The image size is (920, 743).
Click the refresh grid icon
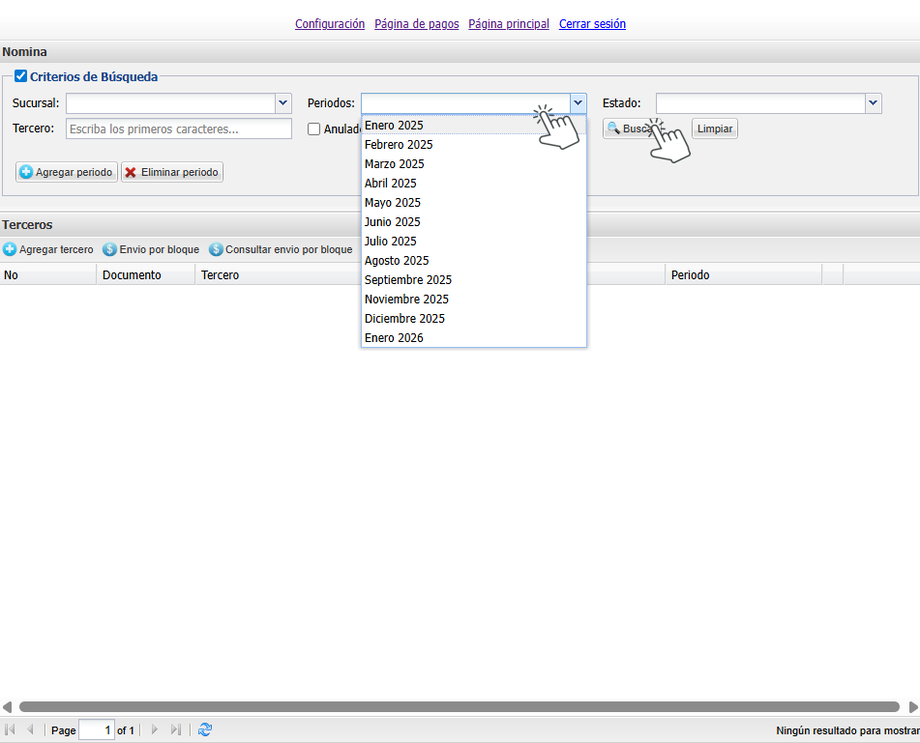(x=205, y=730)
